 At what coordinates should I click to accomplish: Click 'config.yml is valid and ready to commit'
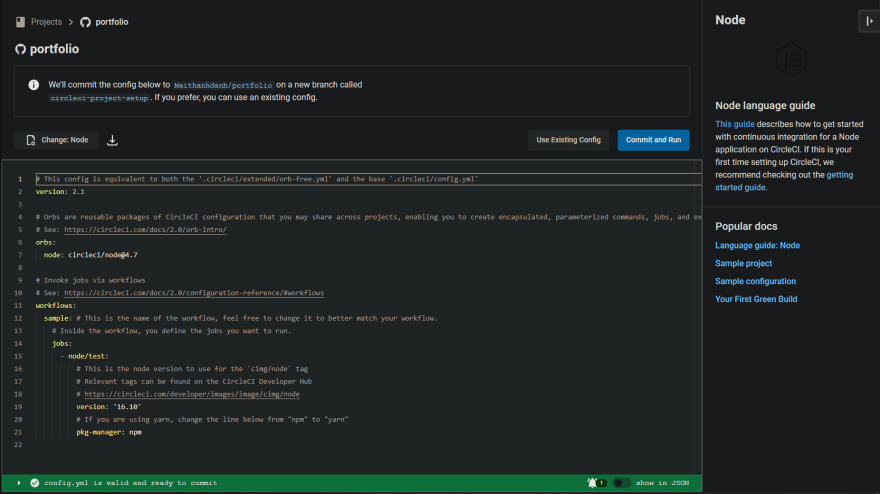tap(131, 483)
